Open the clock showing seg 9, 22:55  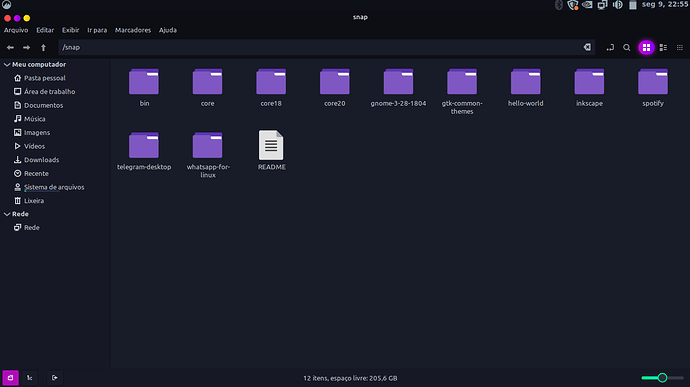(664, 4)
